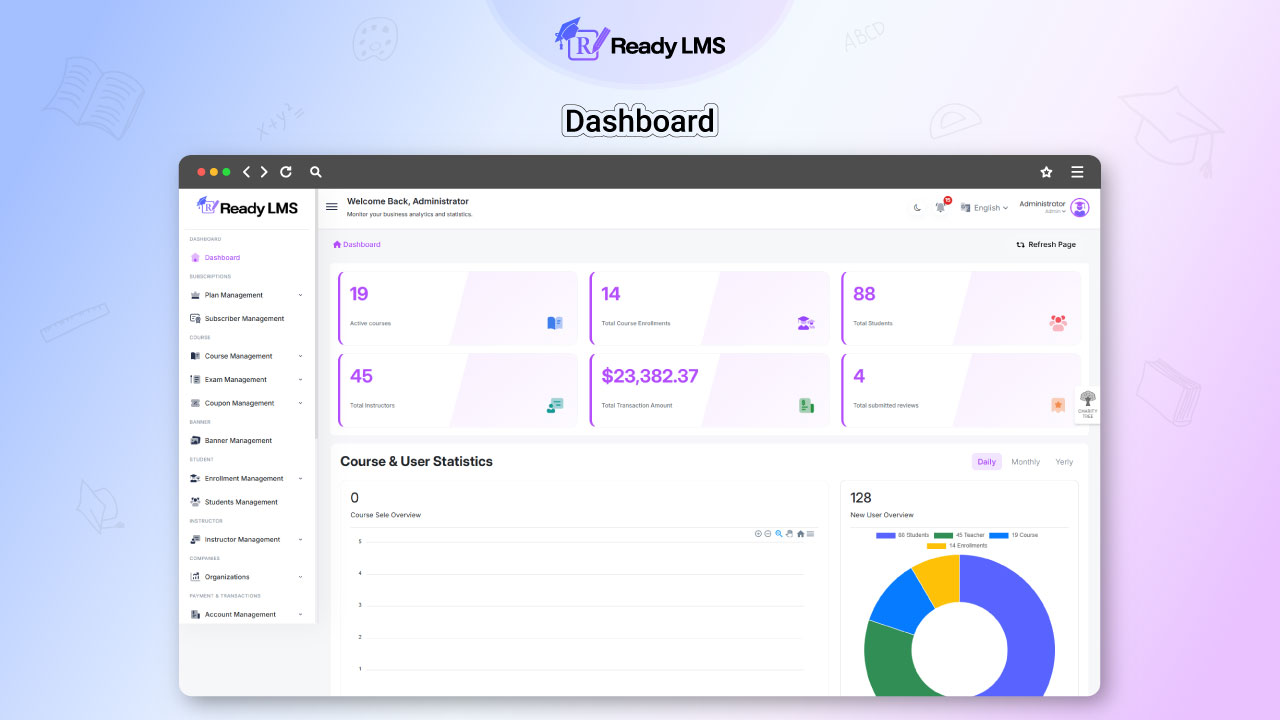Open notifications from the bell icon
Viewport: 1280px width, 720px height.
click(x=941, y=207)
